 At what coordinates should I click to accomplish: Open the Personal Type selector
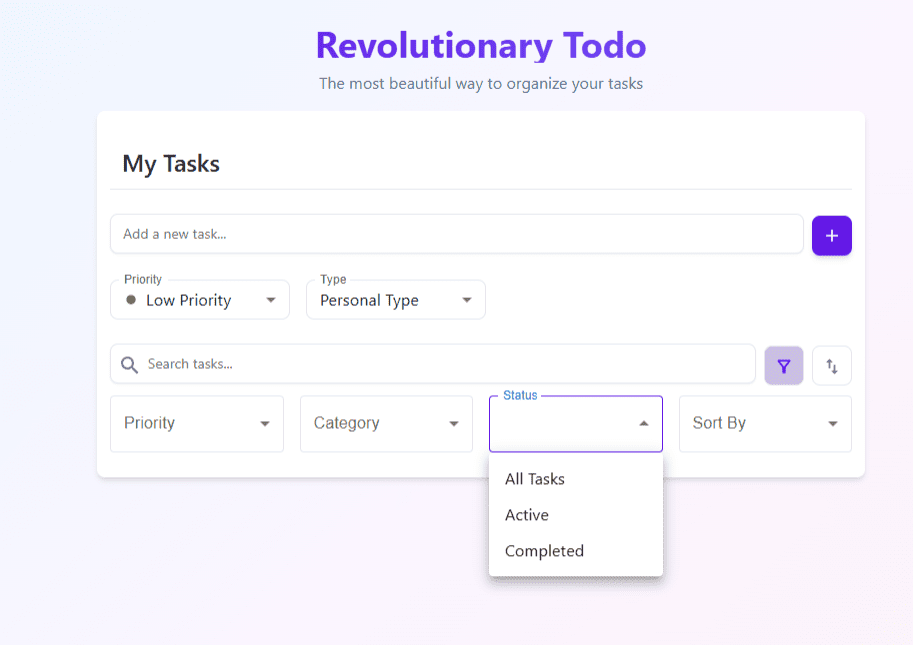pos(396,300)
